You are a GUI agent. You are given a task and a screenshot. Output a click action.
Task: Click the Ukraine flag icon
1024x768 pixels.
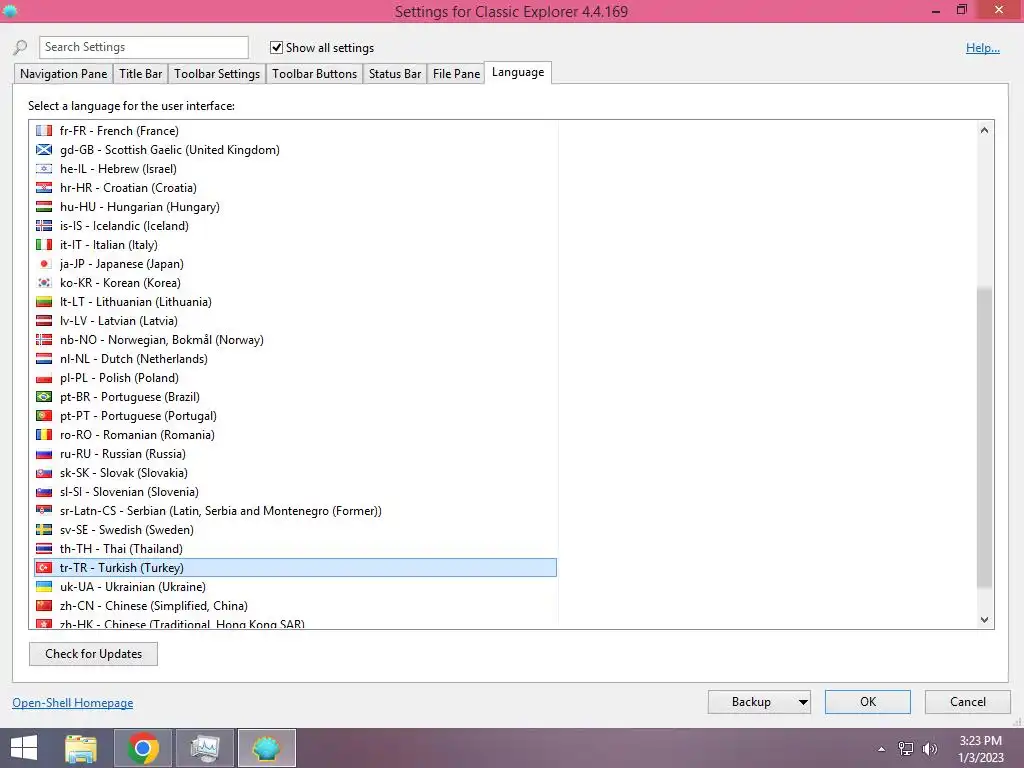[44, 586]
